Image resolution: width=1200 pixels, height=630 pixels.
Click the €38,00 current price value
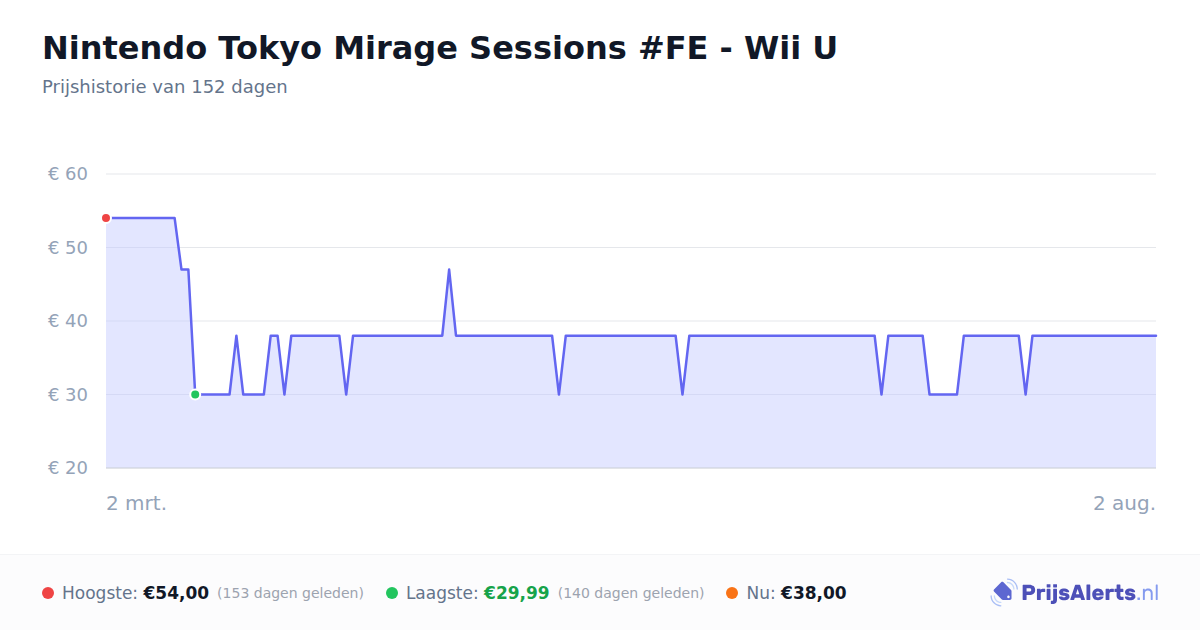pyautogui.click(x=813, y=593)
